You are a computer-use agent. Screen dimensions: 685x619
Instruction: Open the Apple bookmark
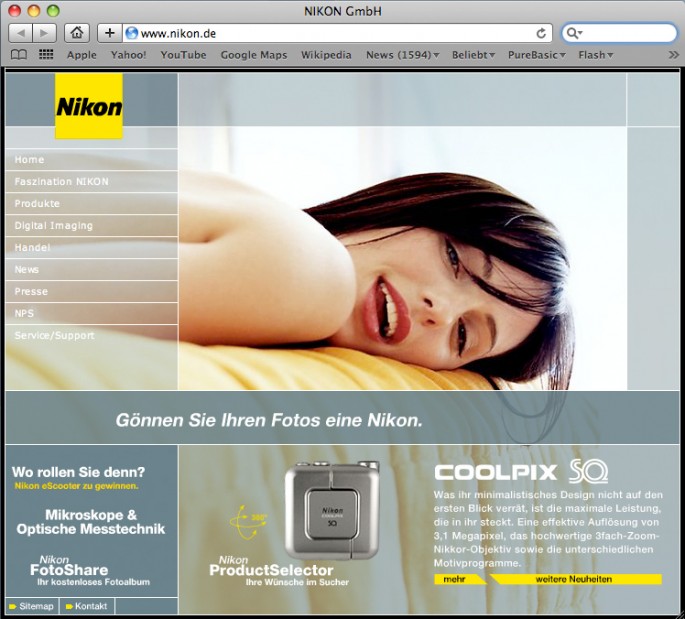click(x=82, y=55)
